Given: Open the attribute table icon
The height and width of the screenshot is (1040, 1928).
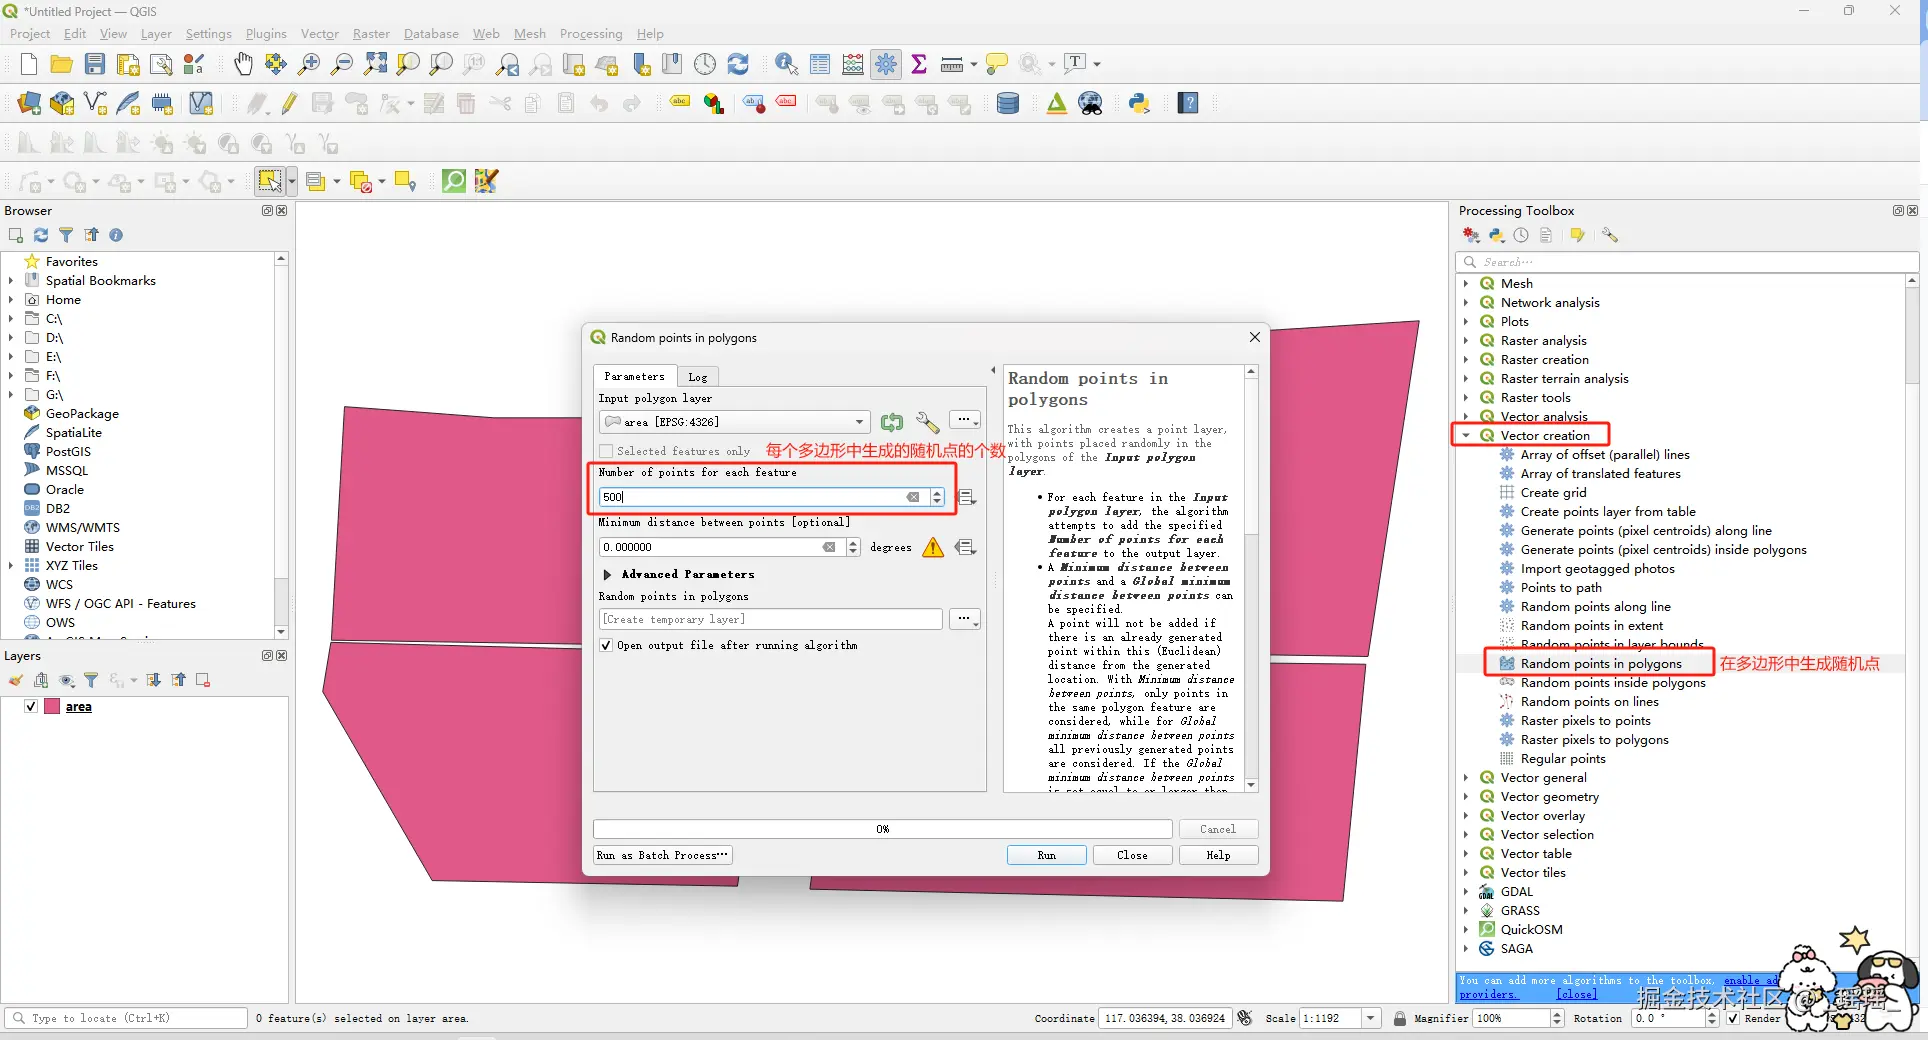Looking at the screenshot, I should tap(820, 64).
